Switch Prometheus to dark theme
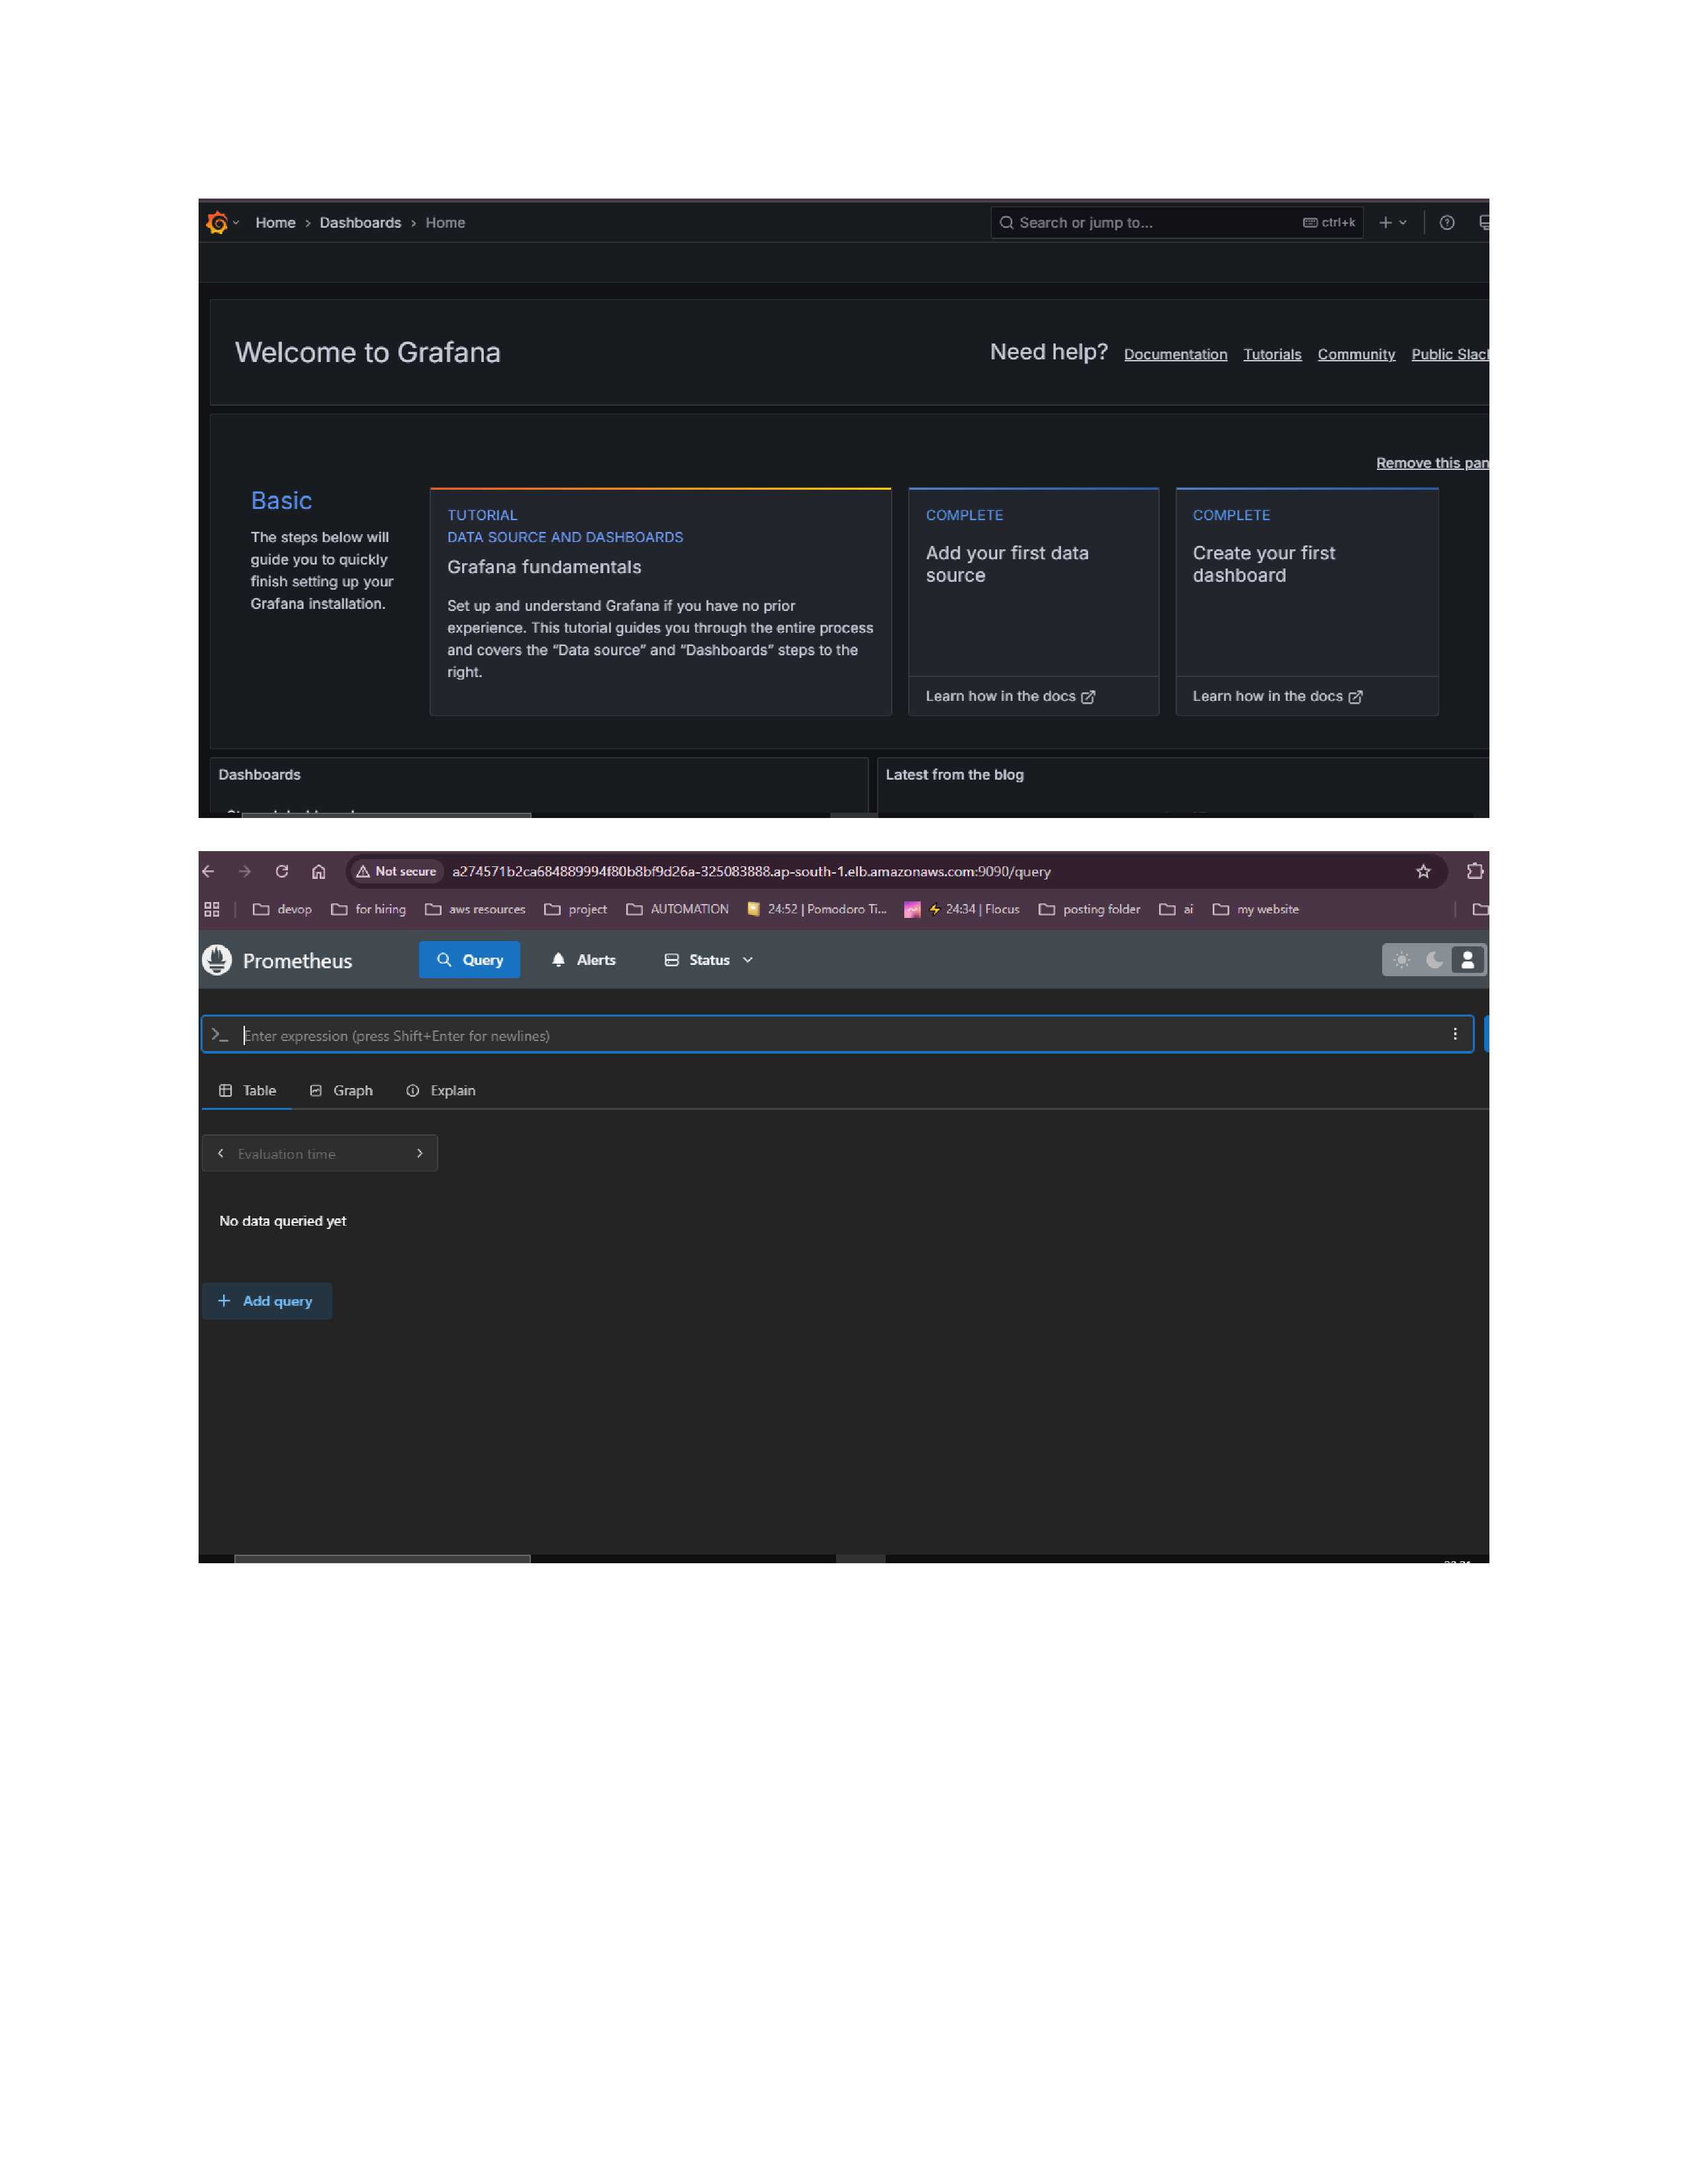Viewport: 1688px width, 2184px height. click(1435, 960)
